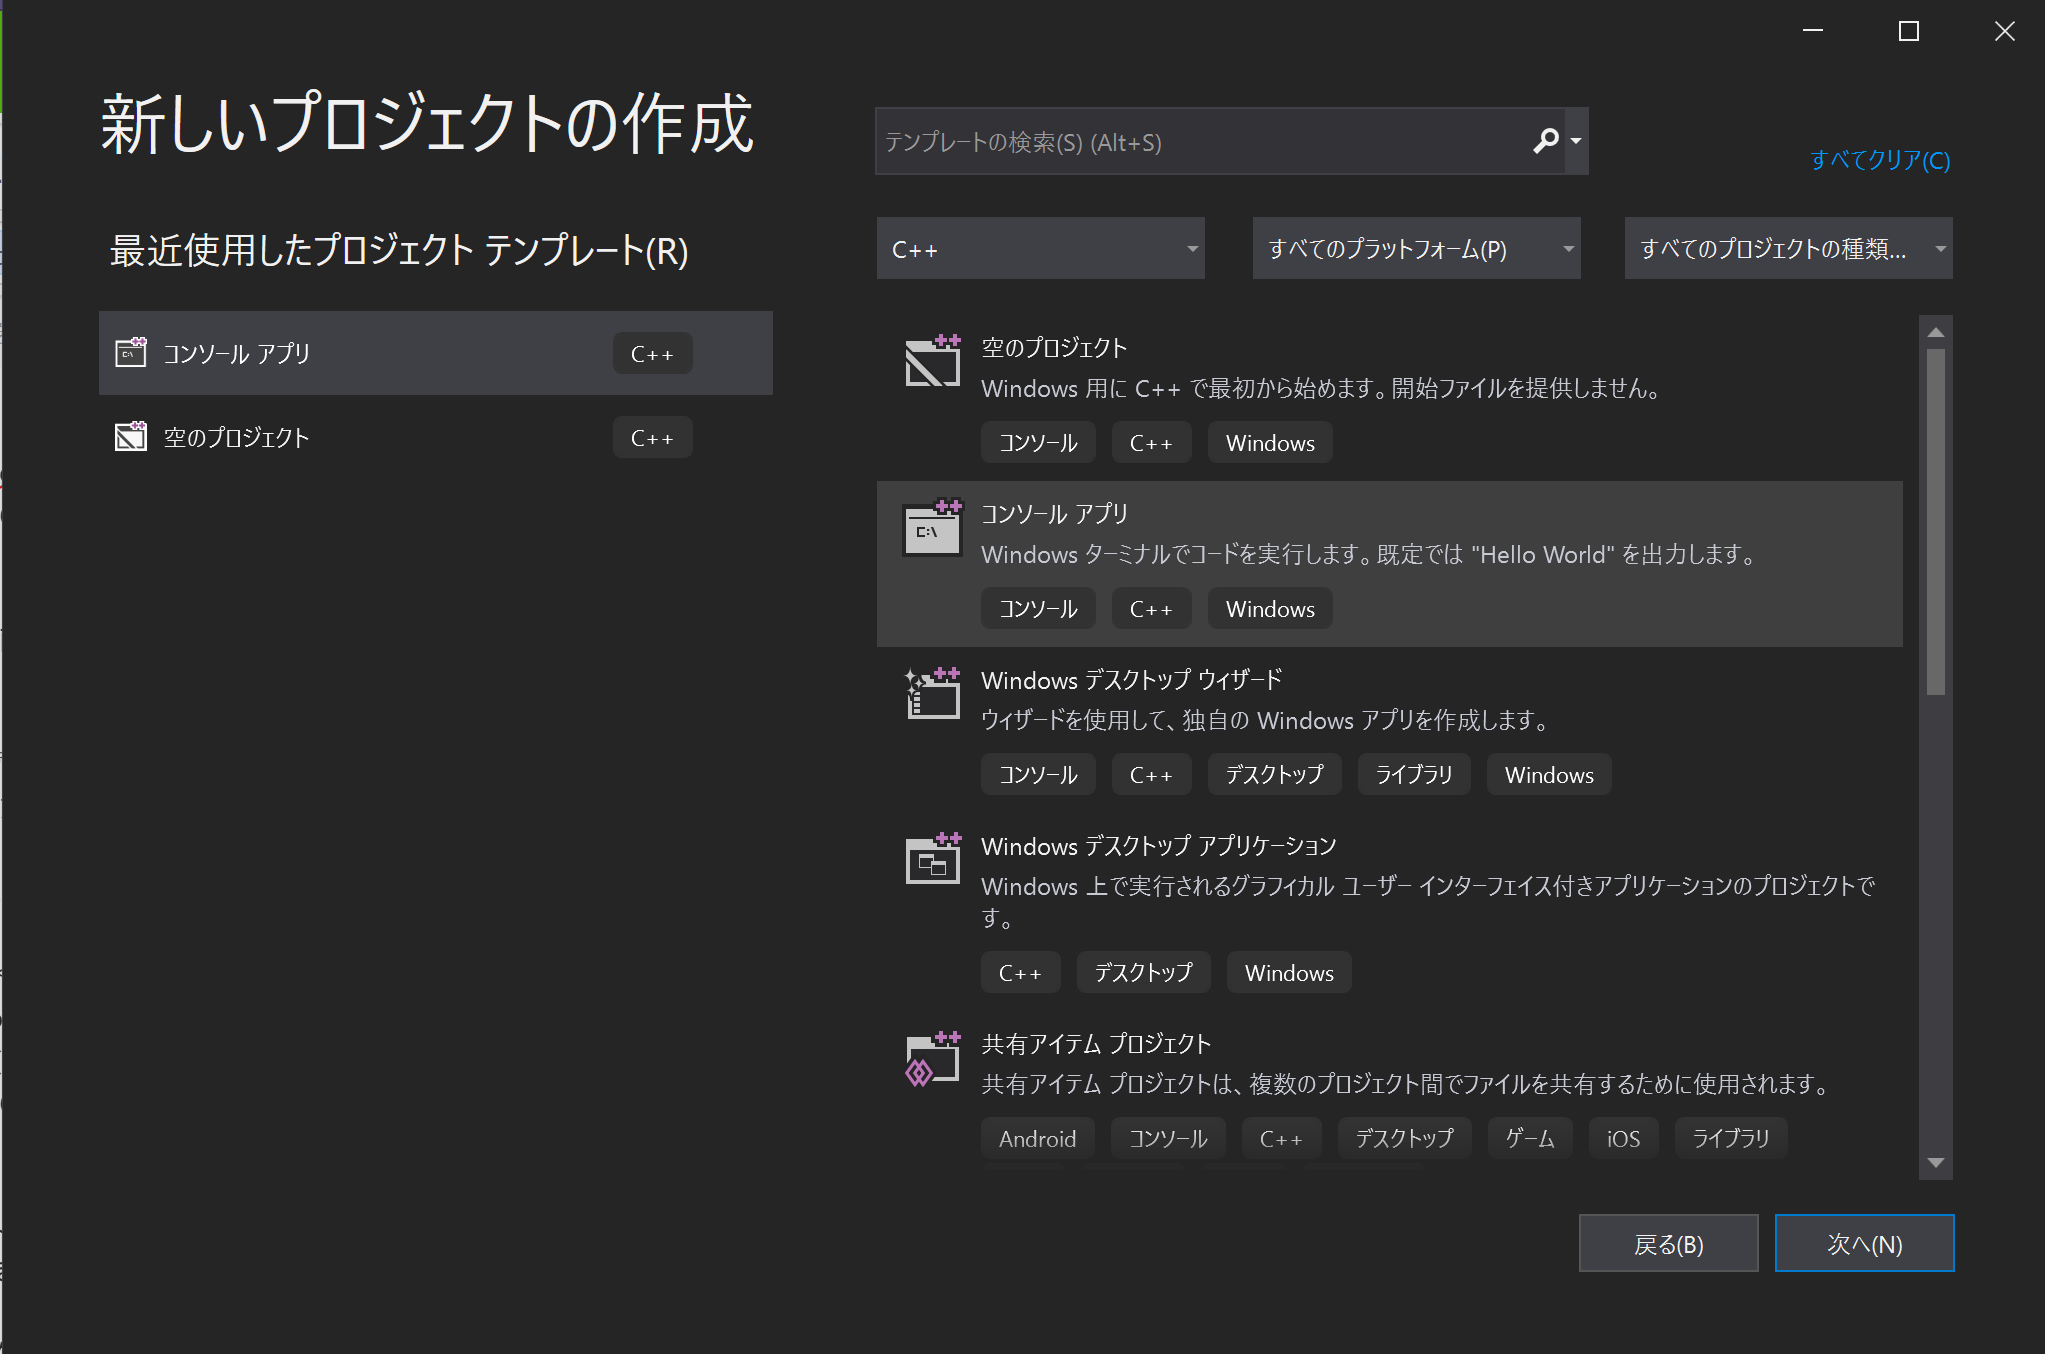Open the C++ language dropdown
Image resolution: width=2045 pixels, height=1354 pixels.
1041,248
